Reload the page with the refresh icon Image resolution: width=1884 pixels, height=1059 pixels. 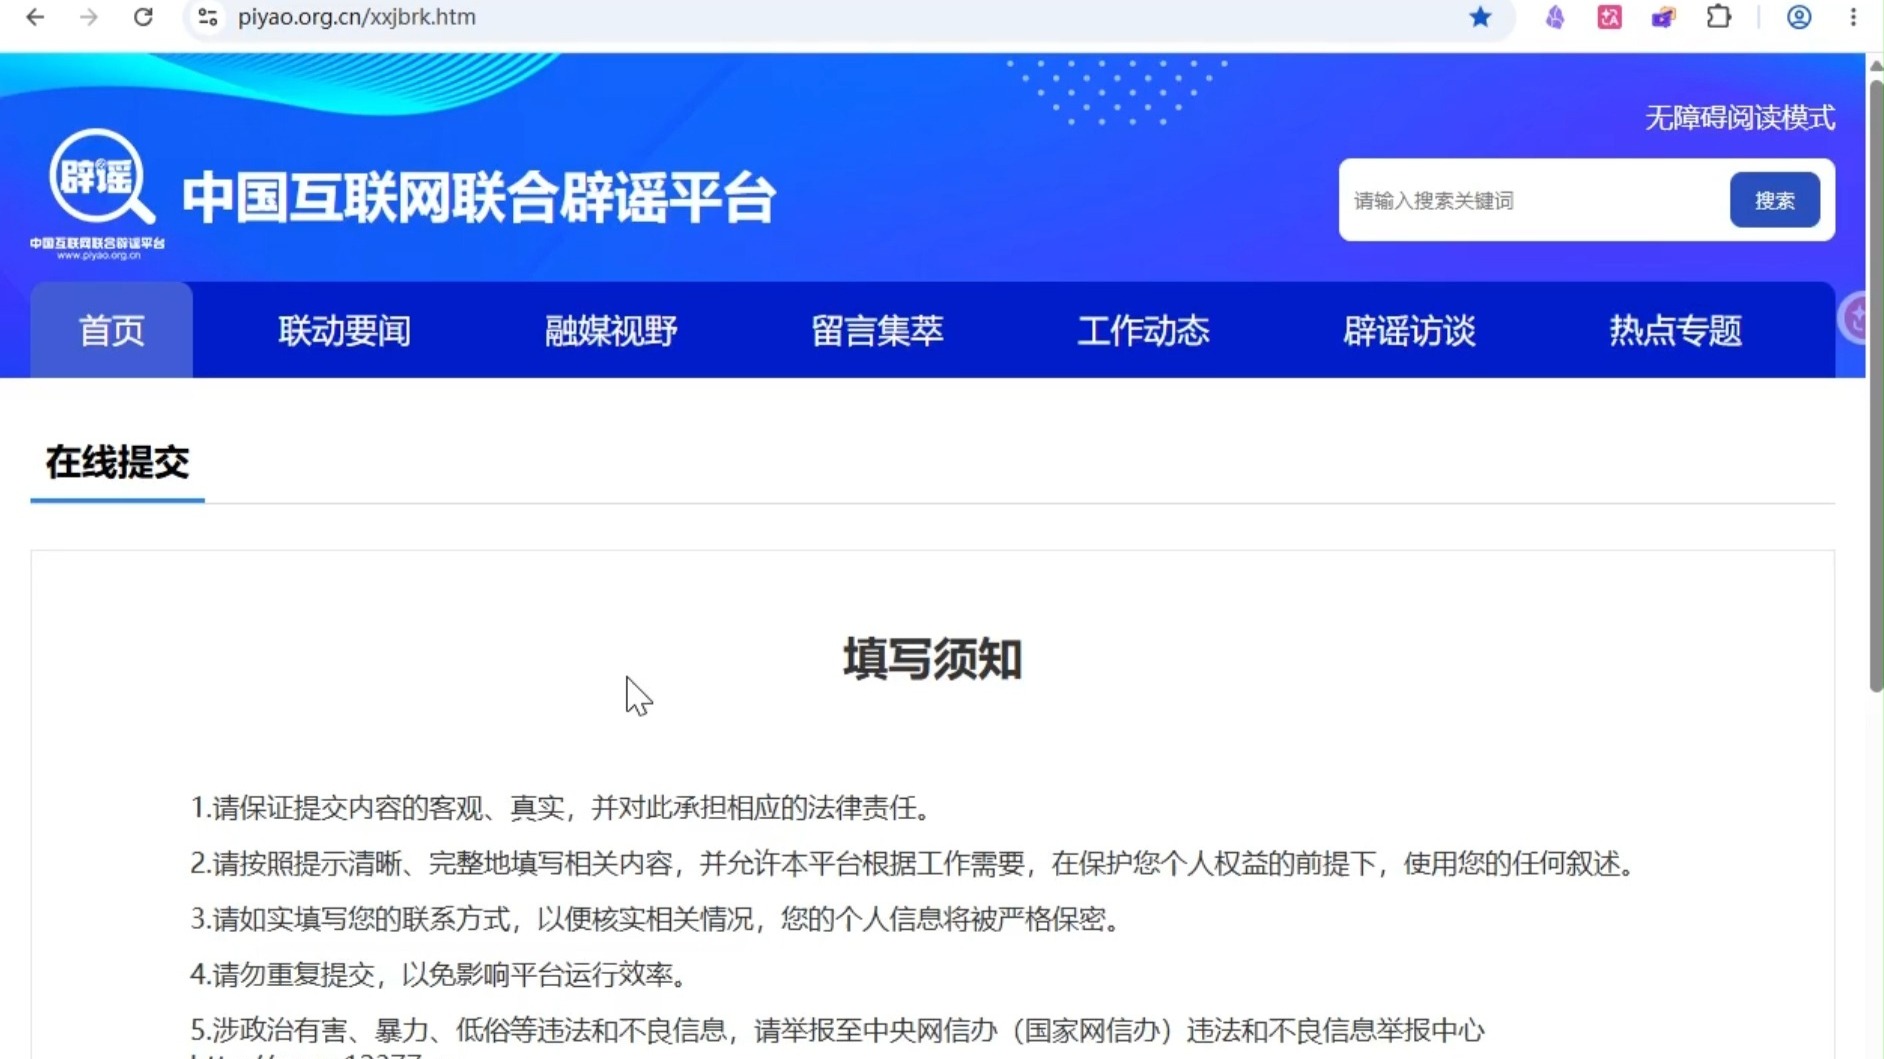click(x=143, y=17)
